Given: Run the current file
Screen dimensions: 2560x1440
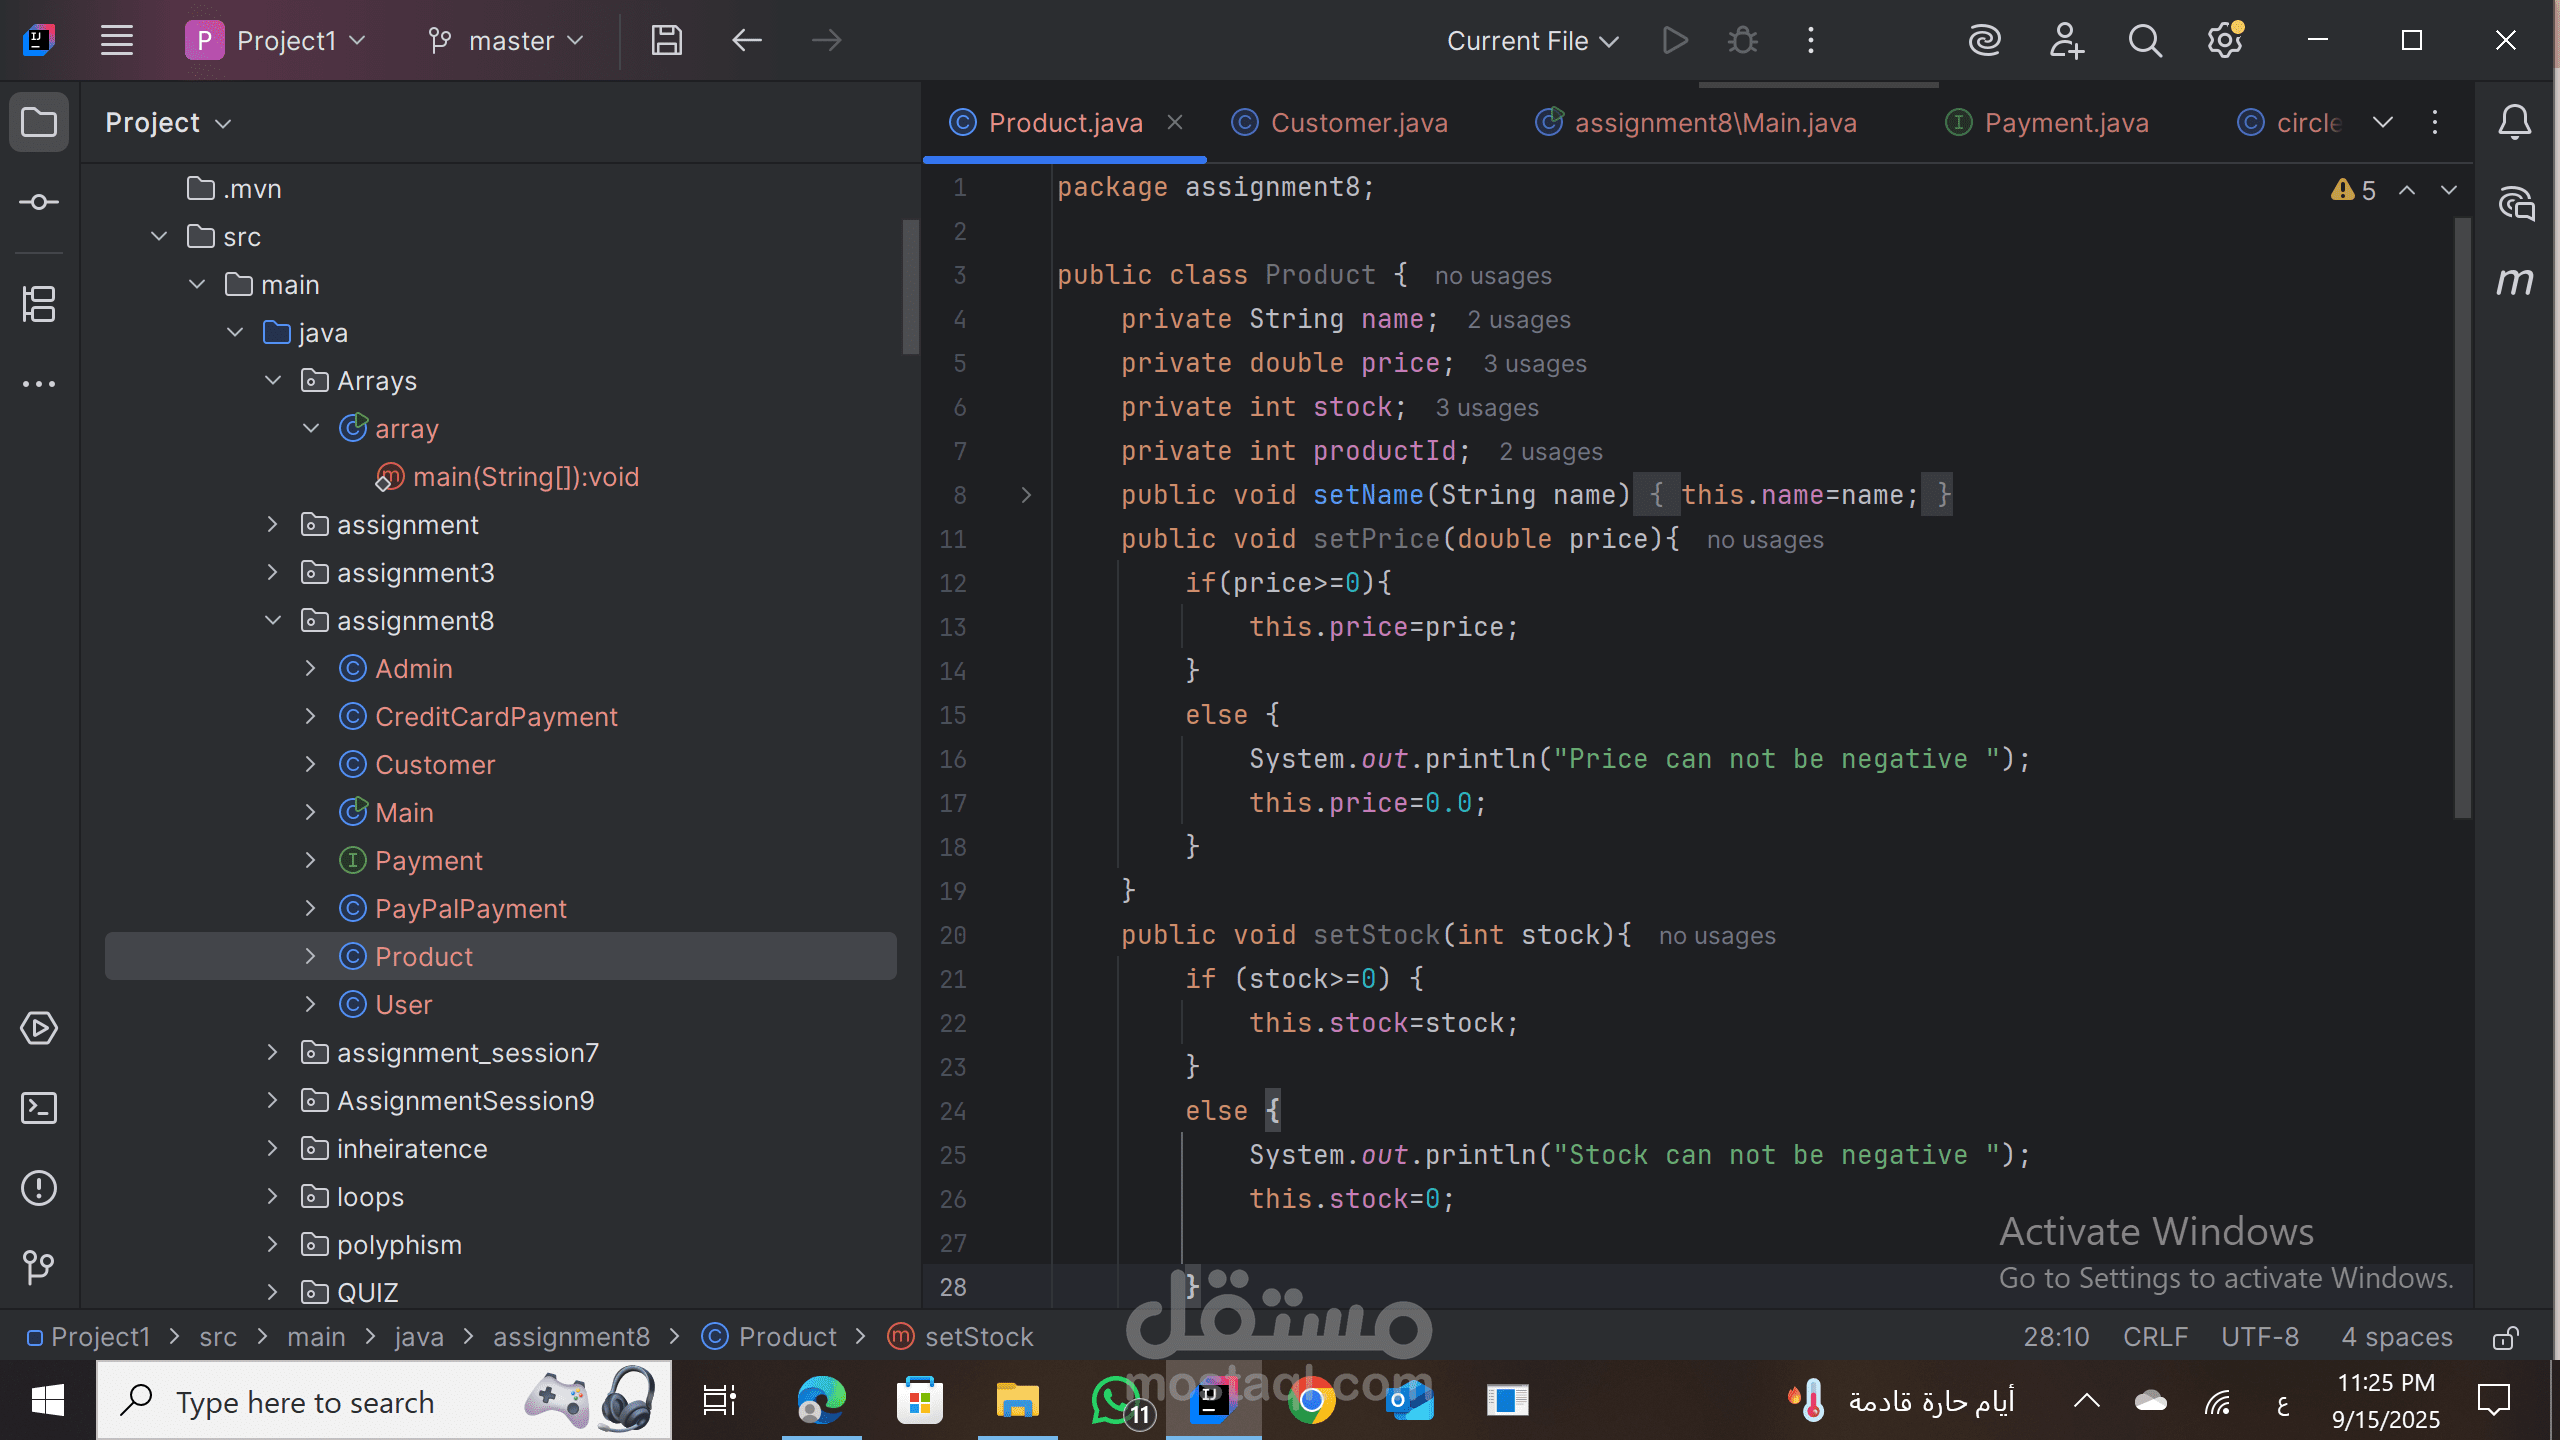Looking at the screenshot, I should [x=1675, y=41].
